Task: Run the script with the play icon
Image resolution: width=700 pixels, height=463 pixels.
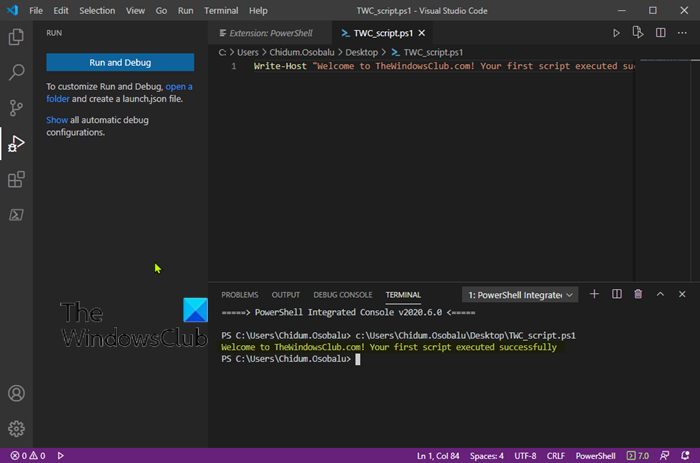Action: pyautogui.click(x=616, y=33)
